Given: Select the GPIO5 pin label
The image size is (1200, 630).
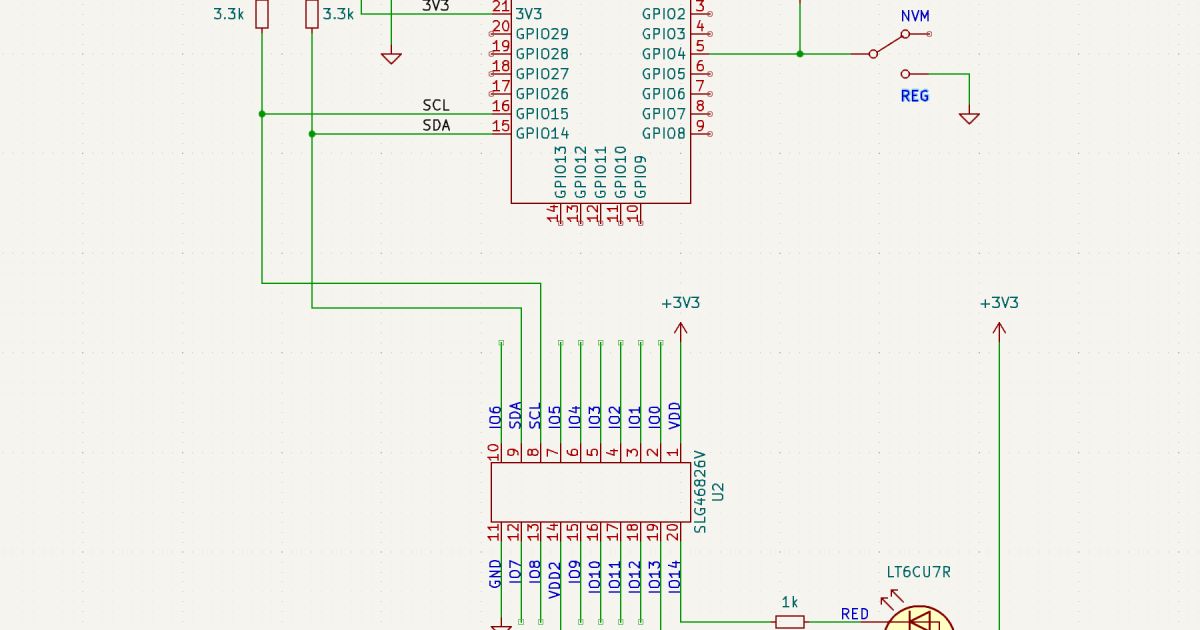Looking at the screenshot, I should [x=664, y=74].
